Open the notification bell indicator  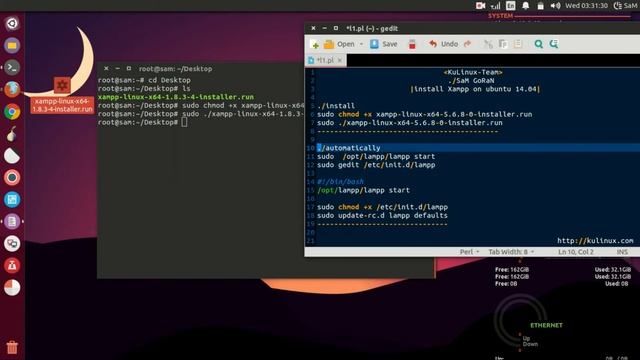pos(526,6)
